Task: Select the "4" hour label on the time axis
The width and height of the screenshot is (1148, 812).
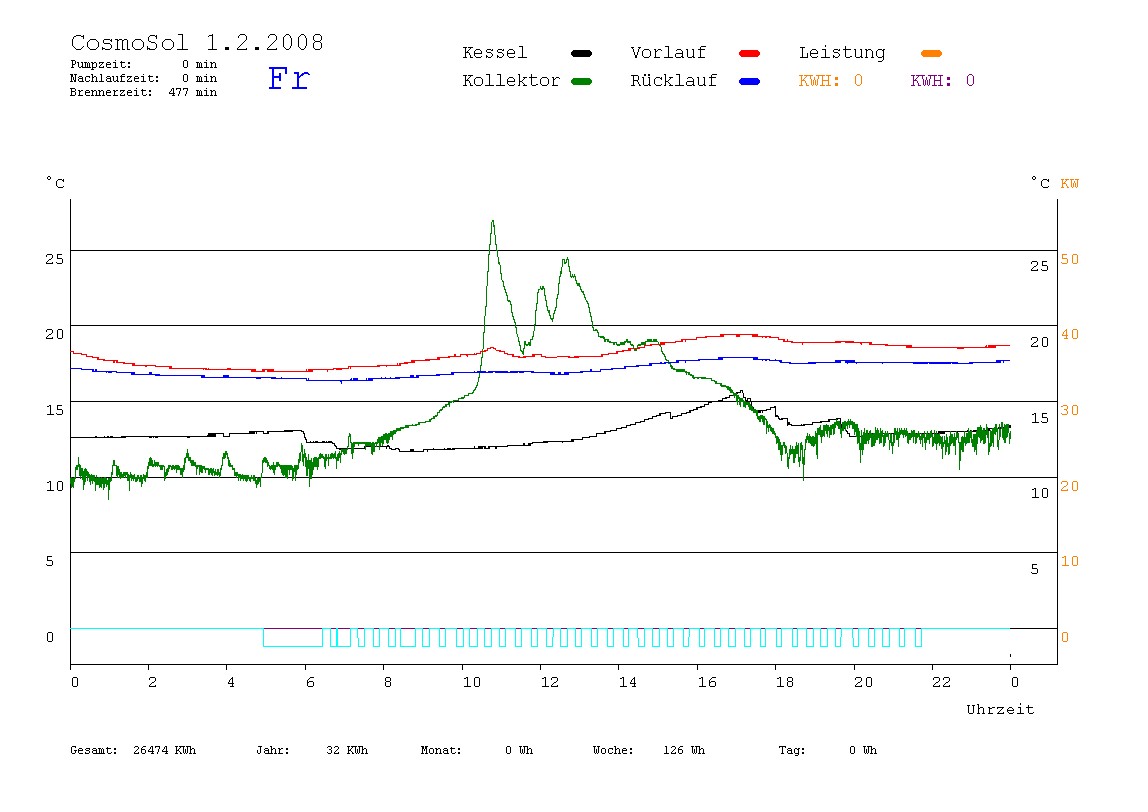Action: coord(231,682)
